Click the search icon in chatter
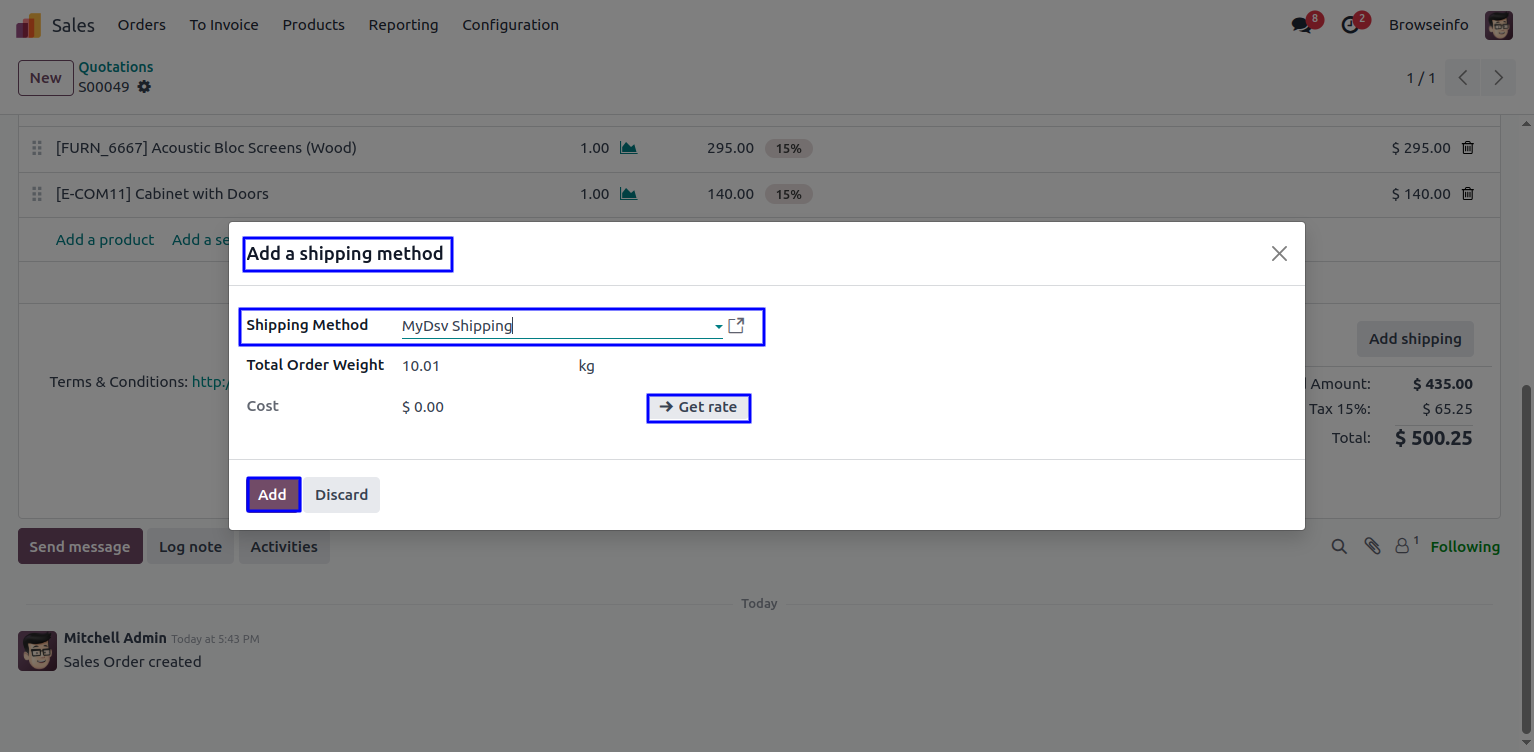1534x752 pixels. pyautogui.click(x=1339, y=546)
